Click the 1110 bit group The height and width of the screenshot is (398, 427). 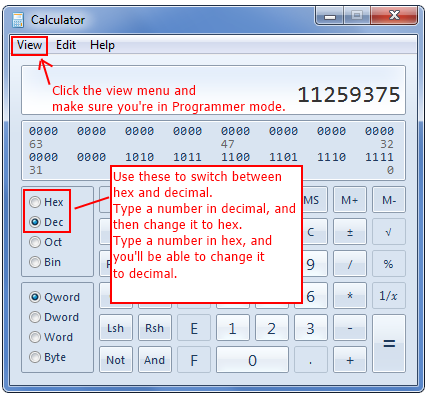pyautogui.click(x=331, y=157)
